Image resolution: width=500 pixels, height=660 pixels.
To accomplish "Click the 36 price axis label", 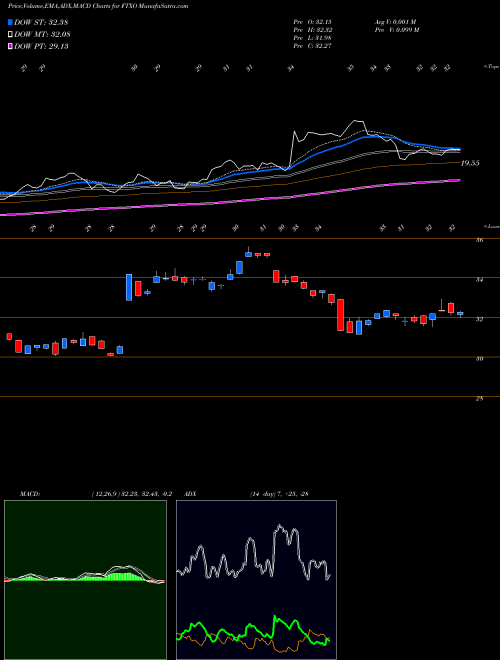I will 479,240.
